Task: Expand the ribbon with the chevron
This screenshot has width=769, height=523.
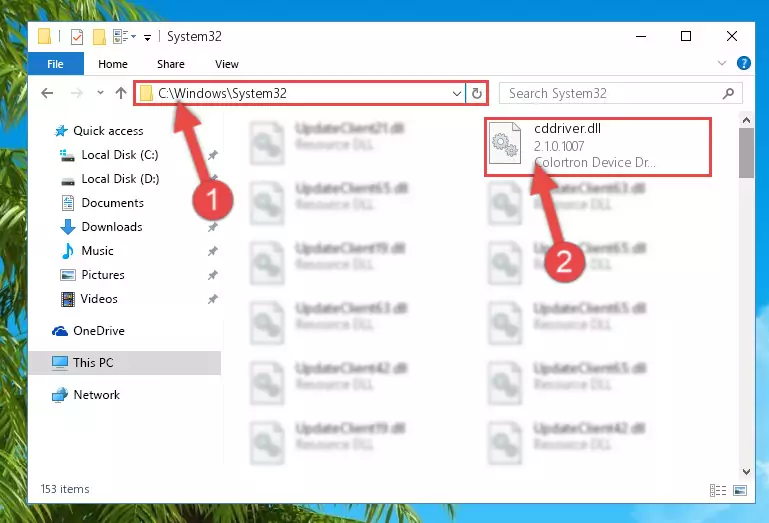Action: (722, 63)
